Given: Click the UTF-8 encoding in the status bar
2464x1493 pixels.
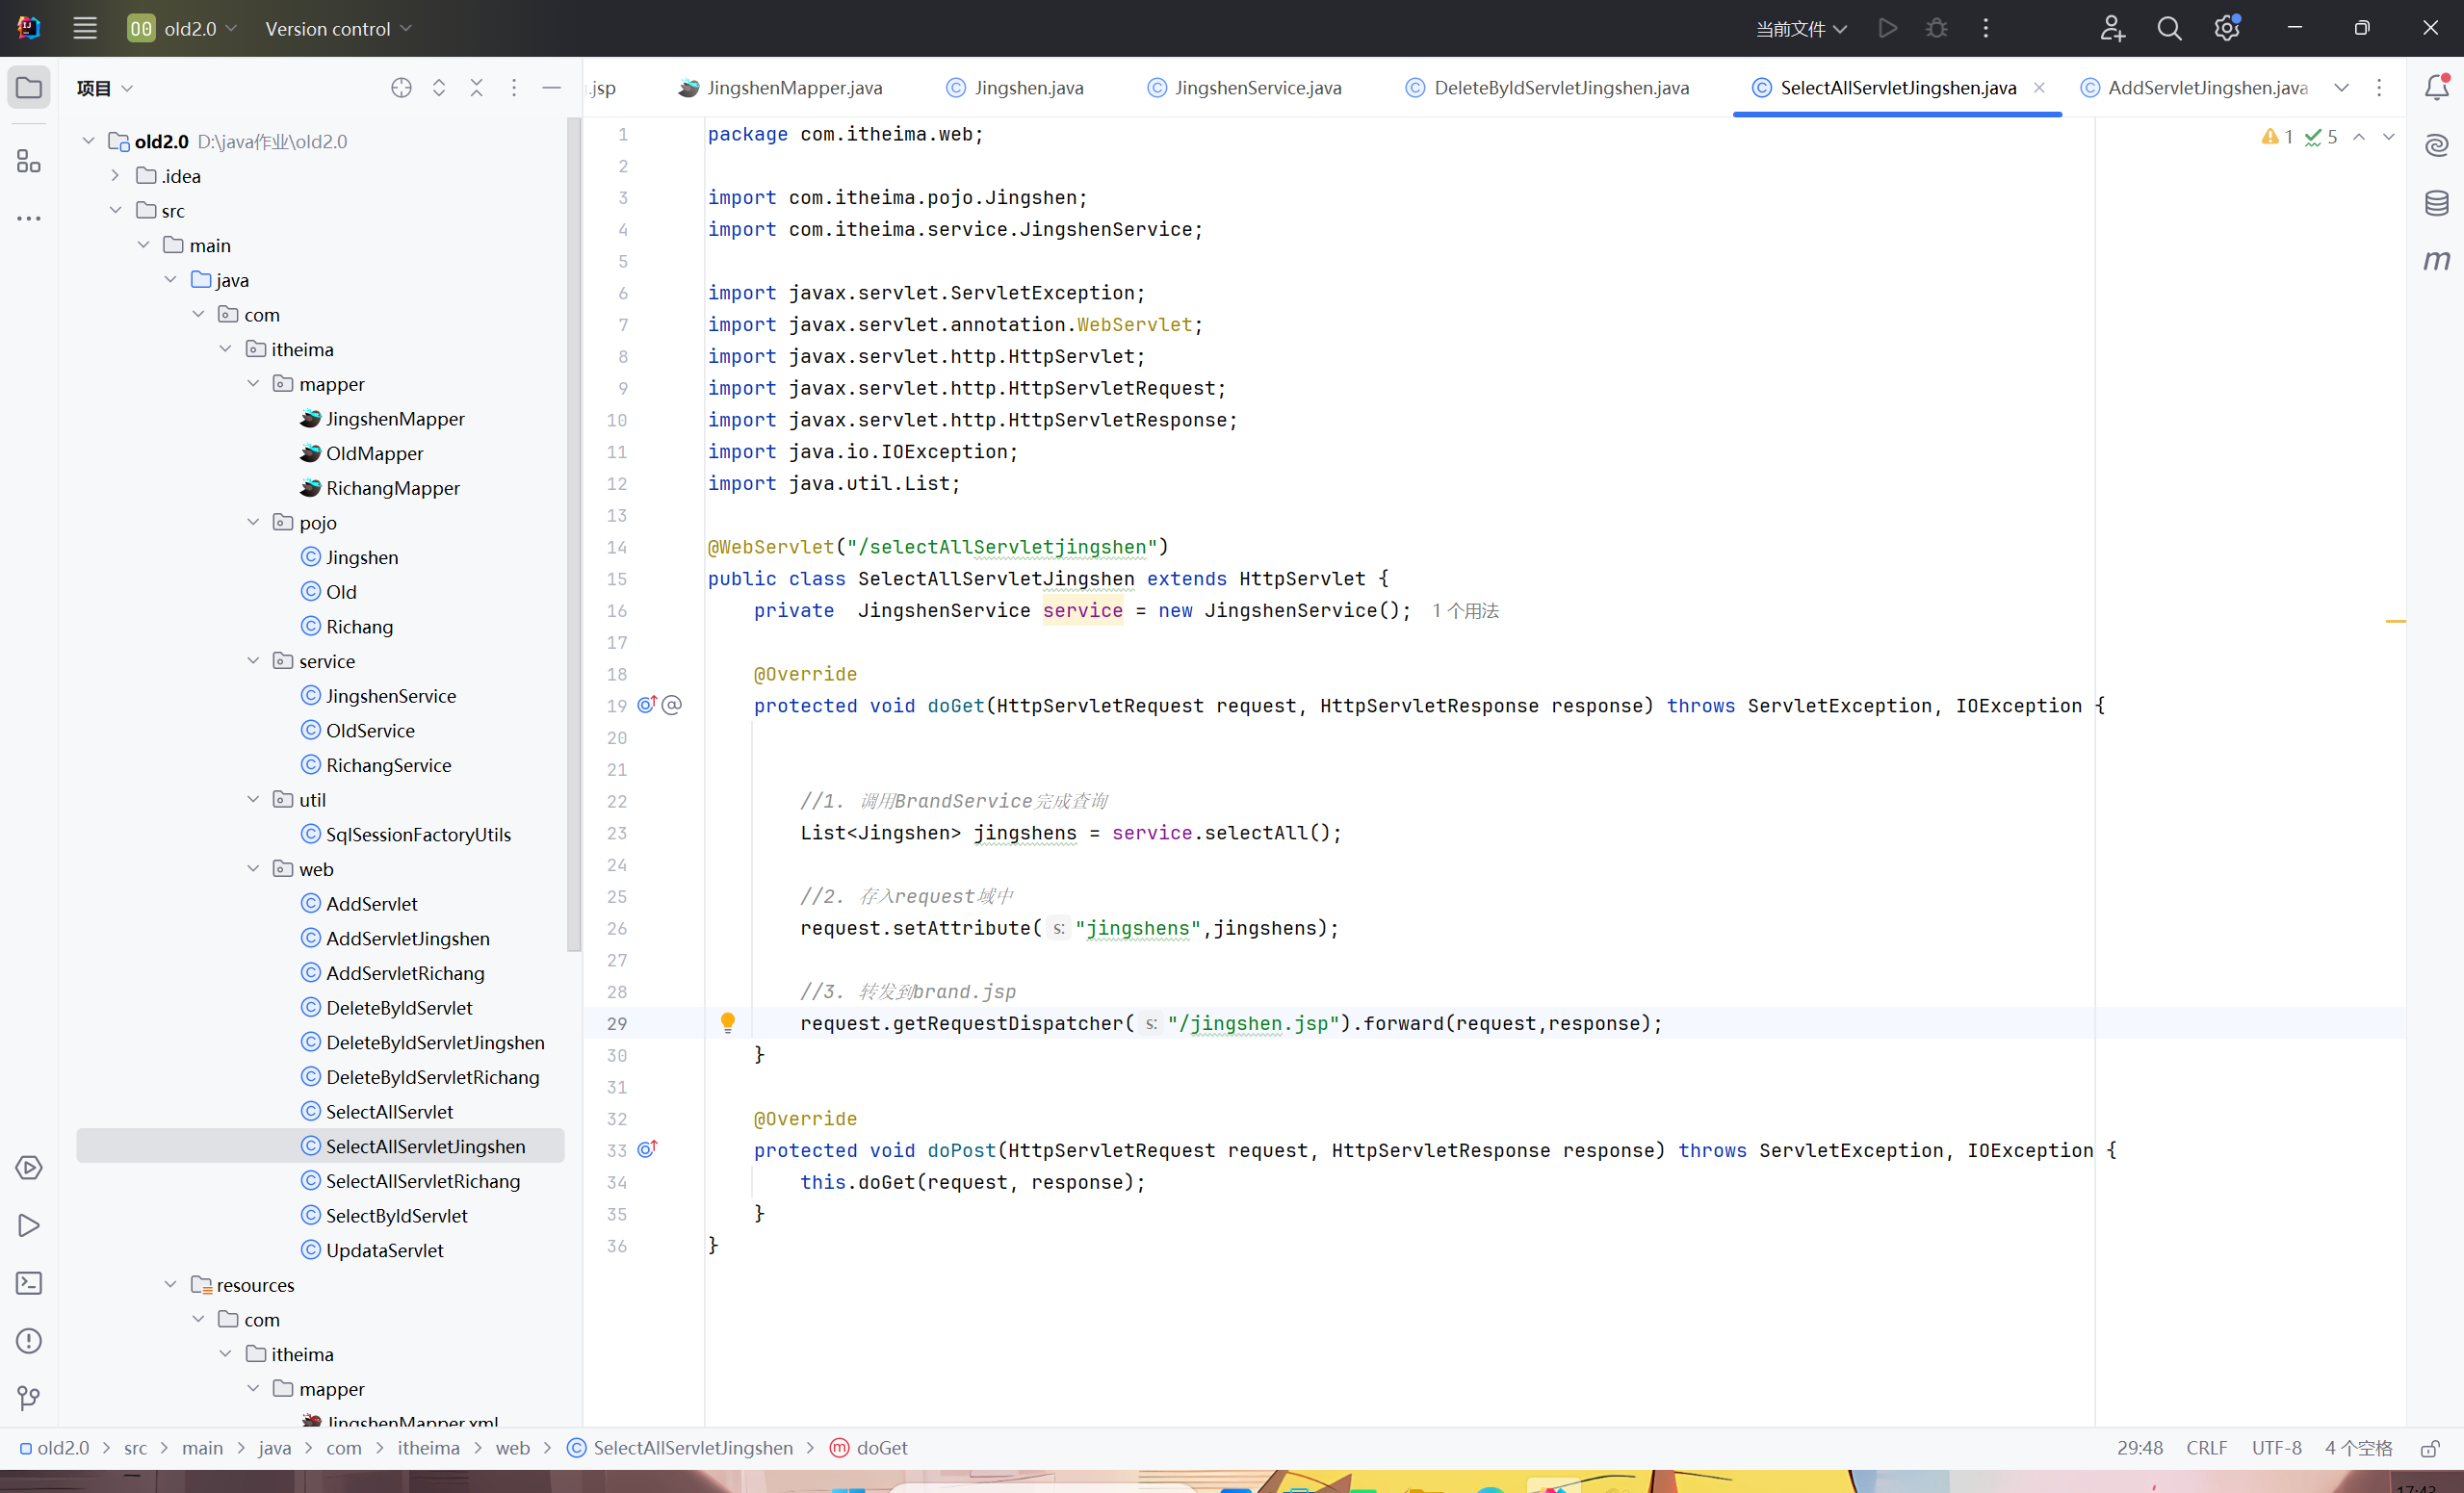Looking at the screenshot, I should point(2276,1448).
